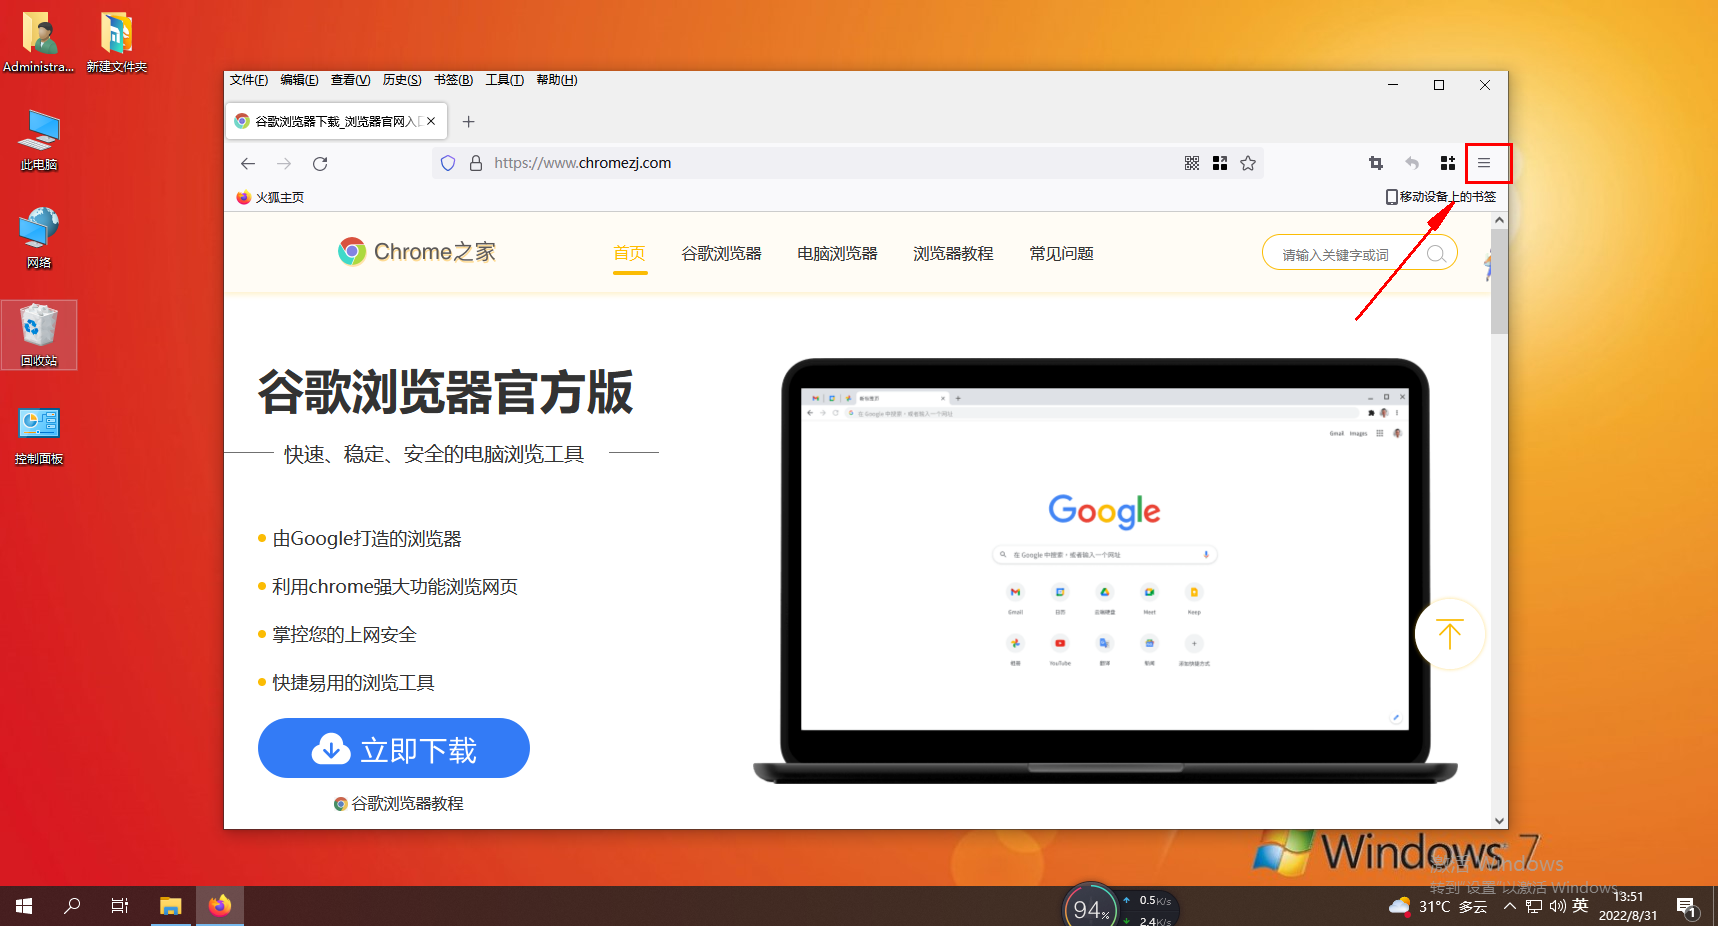Open Firefox hamburger application menu
Screen dimensions: 1718x926
tap(1484, 163)
